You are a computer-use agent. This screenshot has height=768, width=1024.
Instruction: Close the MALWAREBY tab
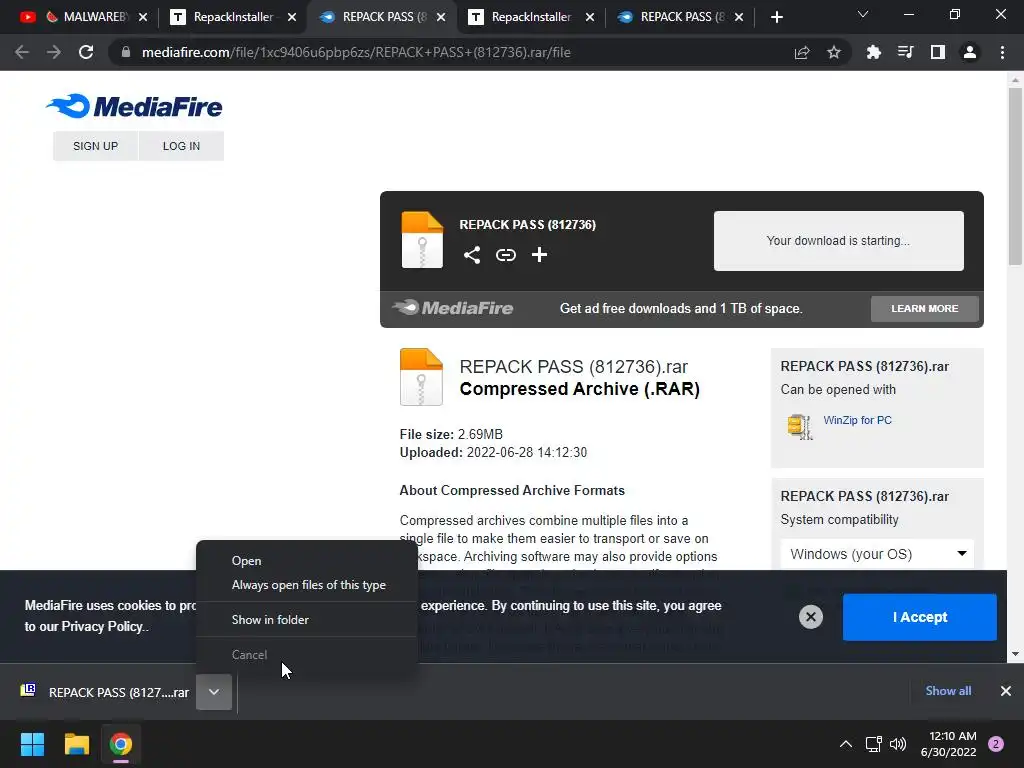(x=143, y=17)
